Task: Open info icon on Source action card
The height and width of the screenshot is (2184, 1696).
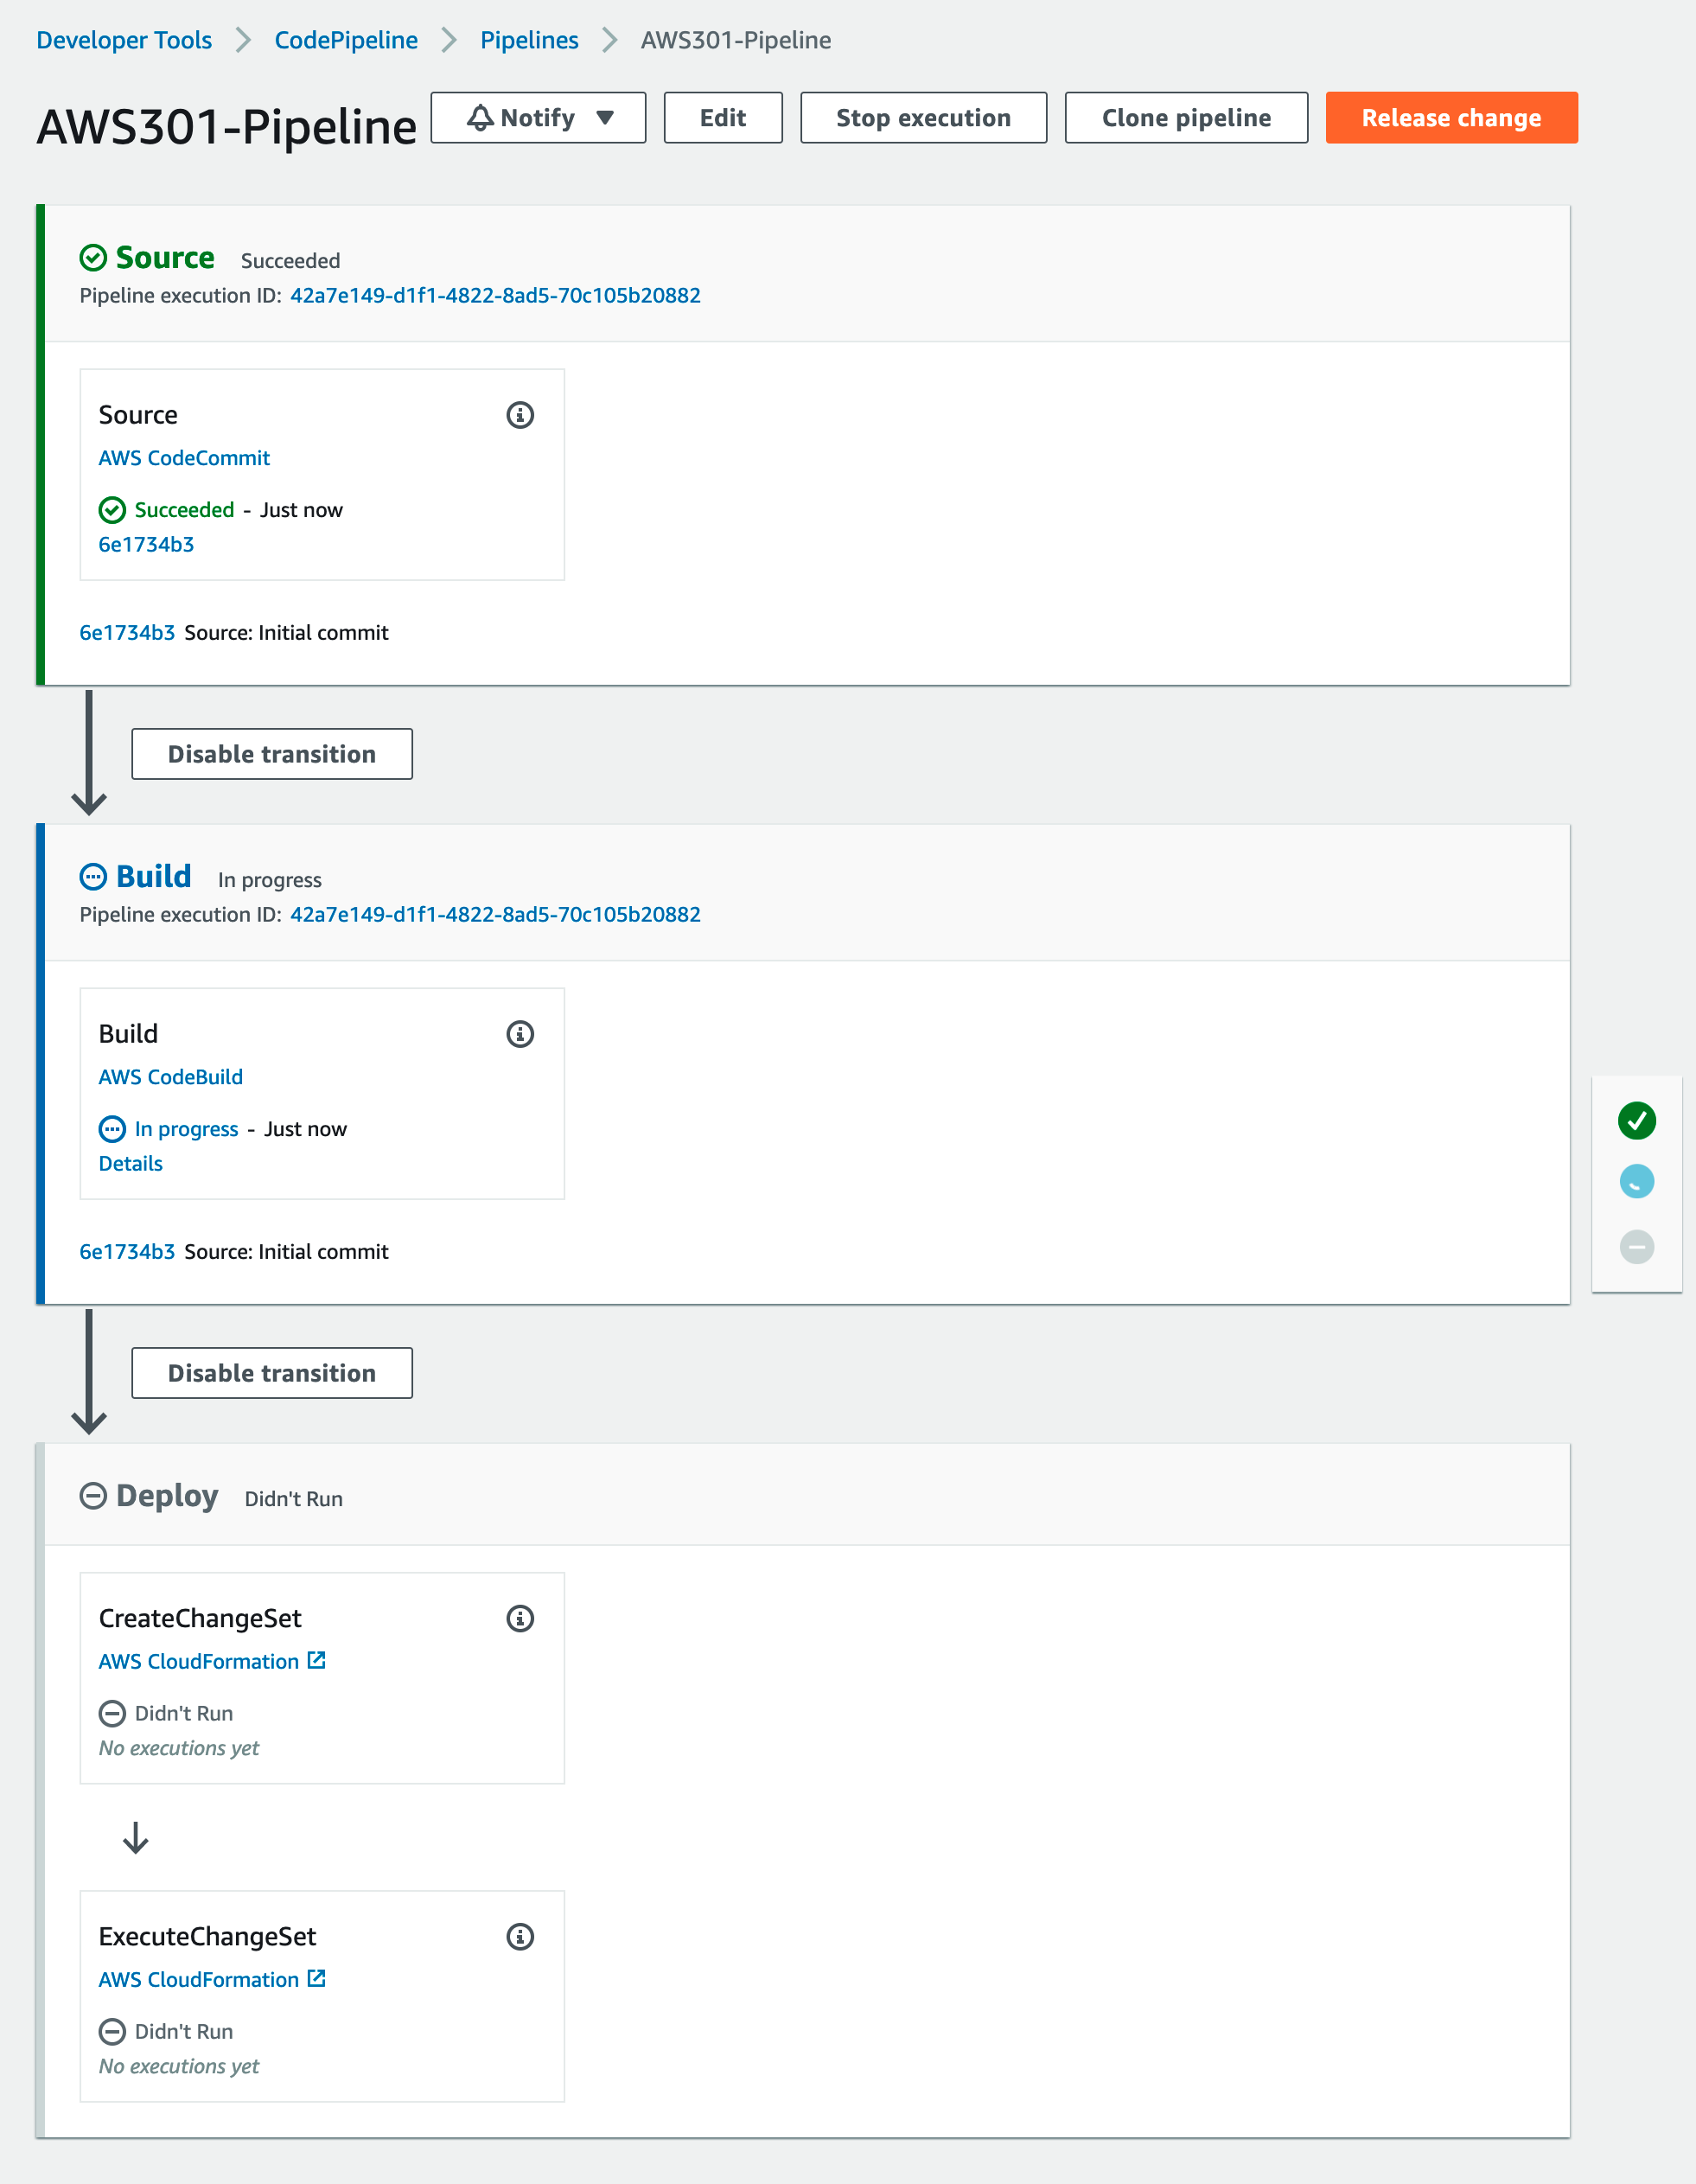Action: pos(520,415)
